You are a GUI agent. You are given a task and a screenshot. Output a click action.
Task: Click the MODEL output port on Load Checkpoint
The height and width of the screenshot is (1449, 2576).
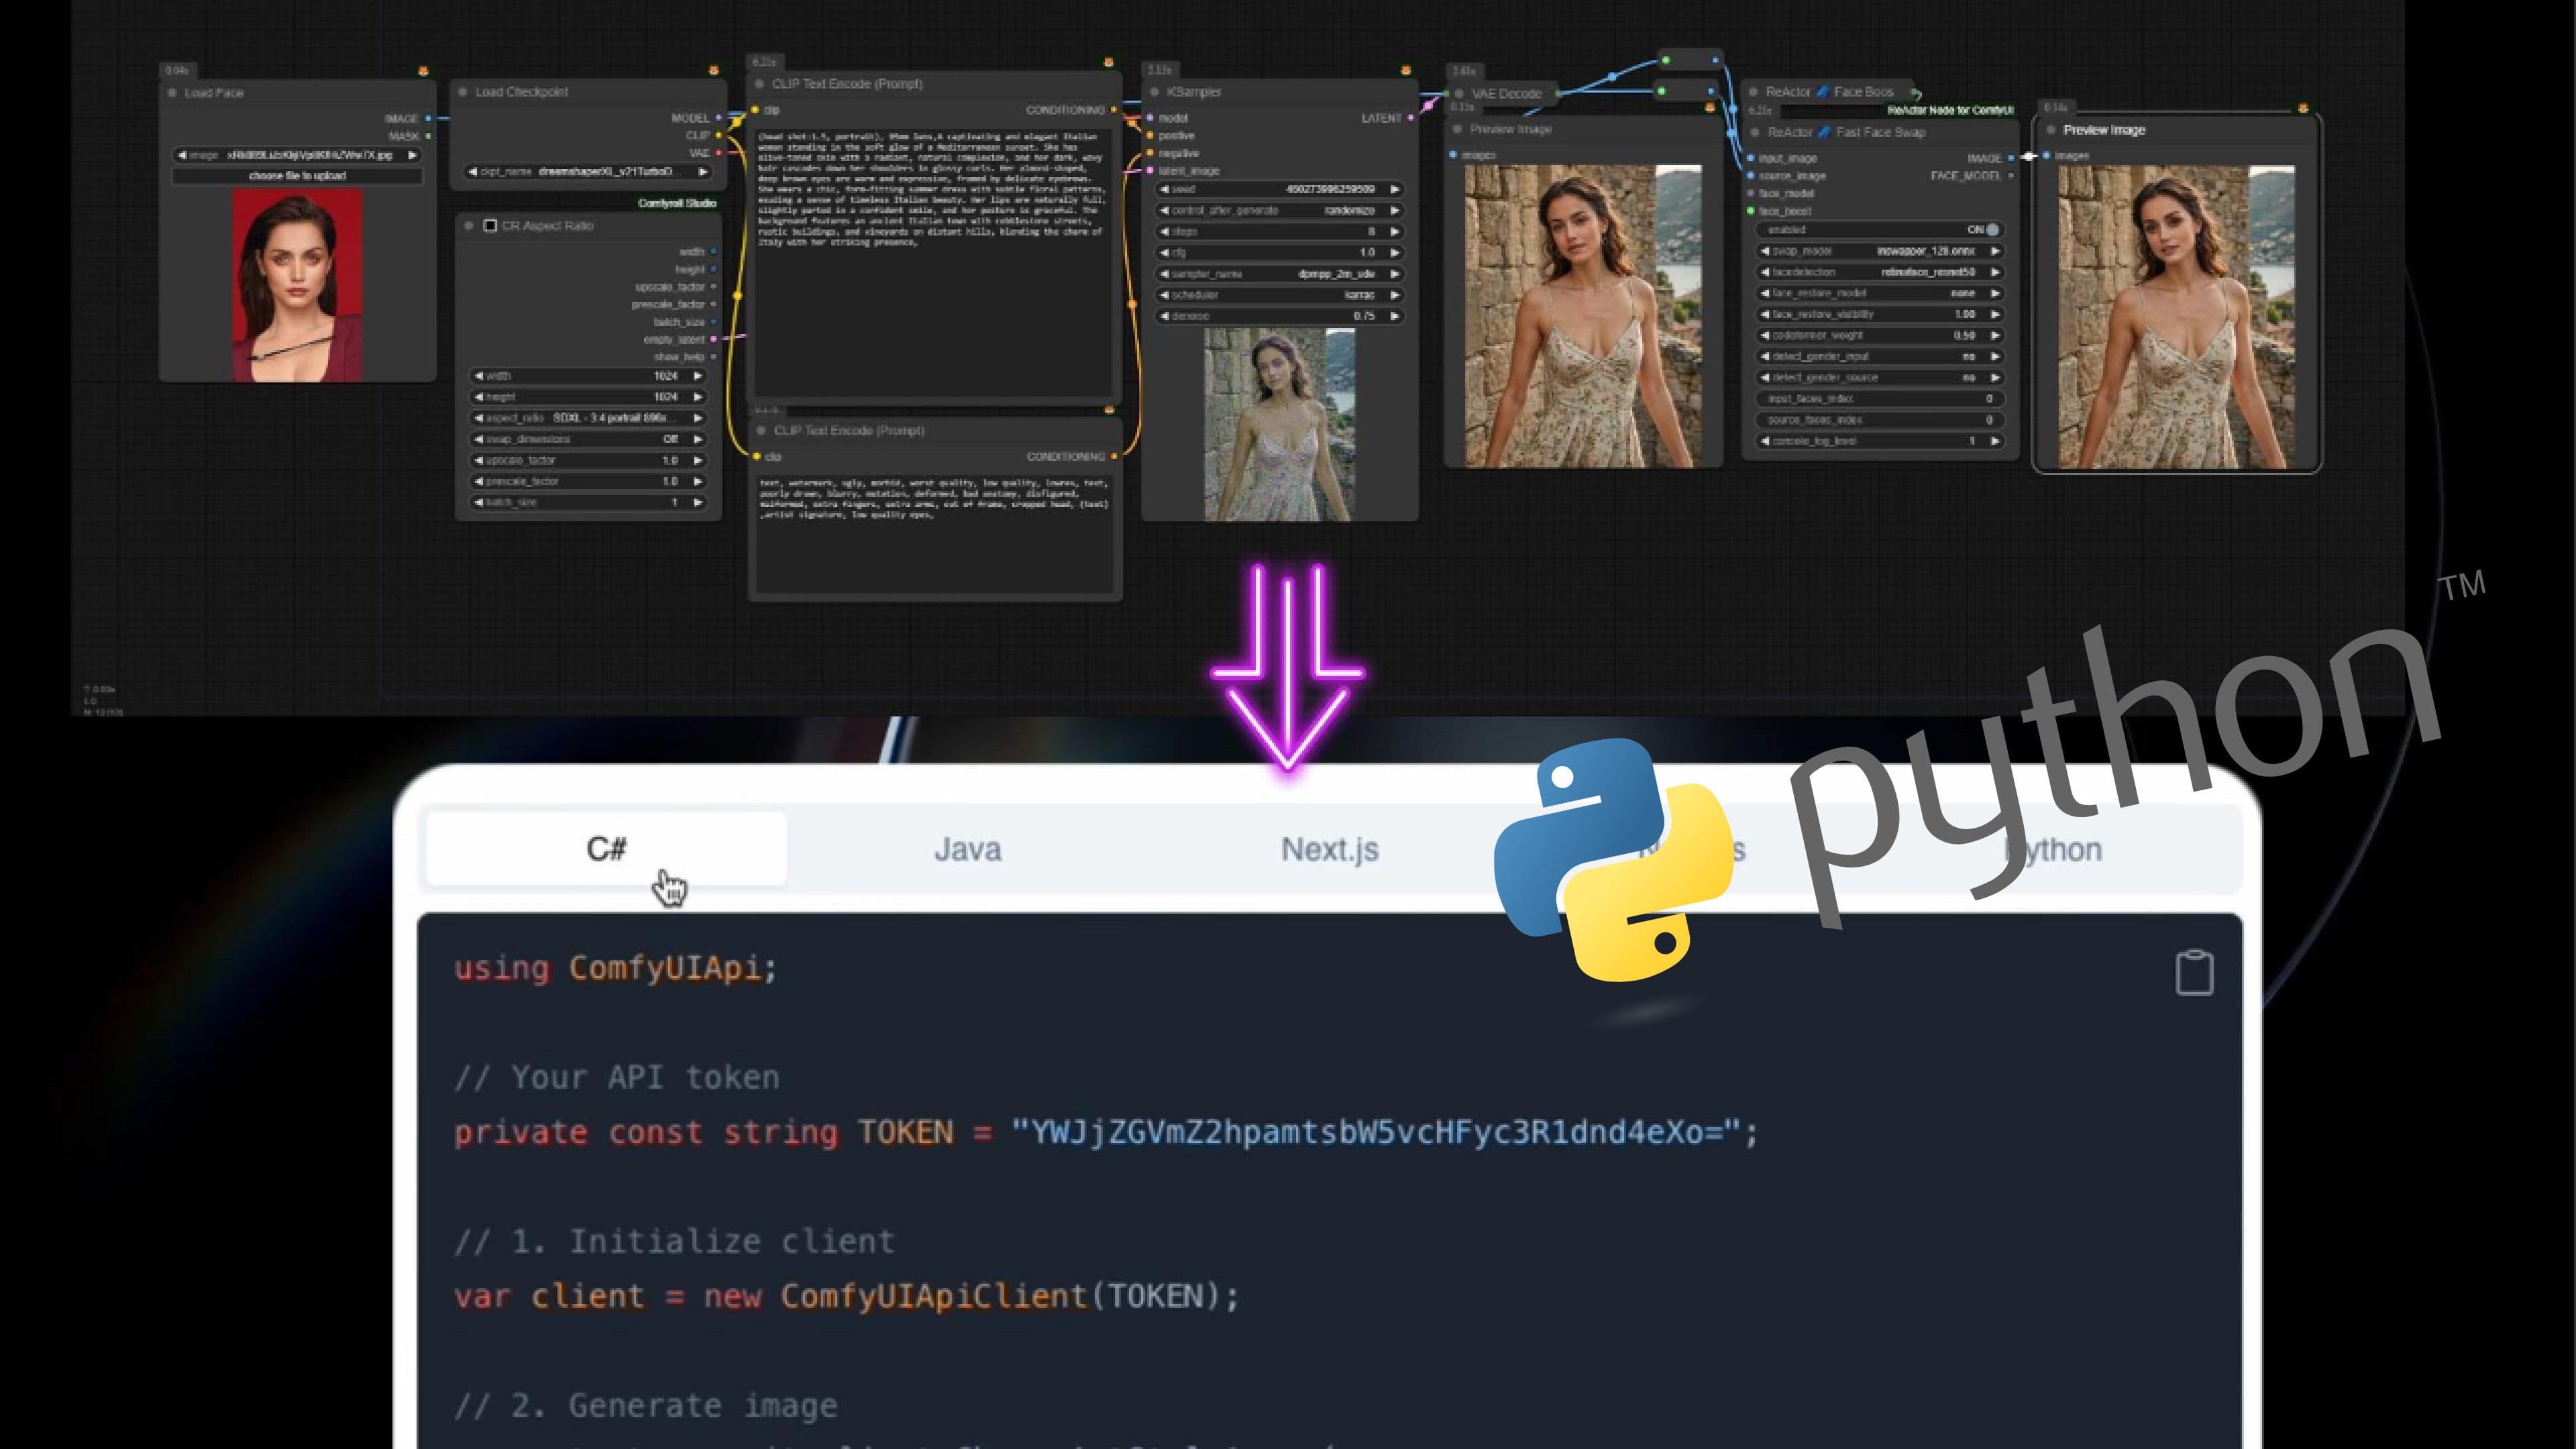[718, 118]
